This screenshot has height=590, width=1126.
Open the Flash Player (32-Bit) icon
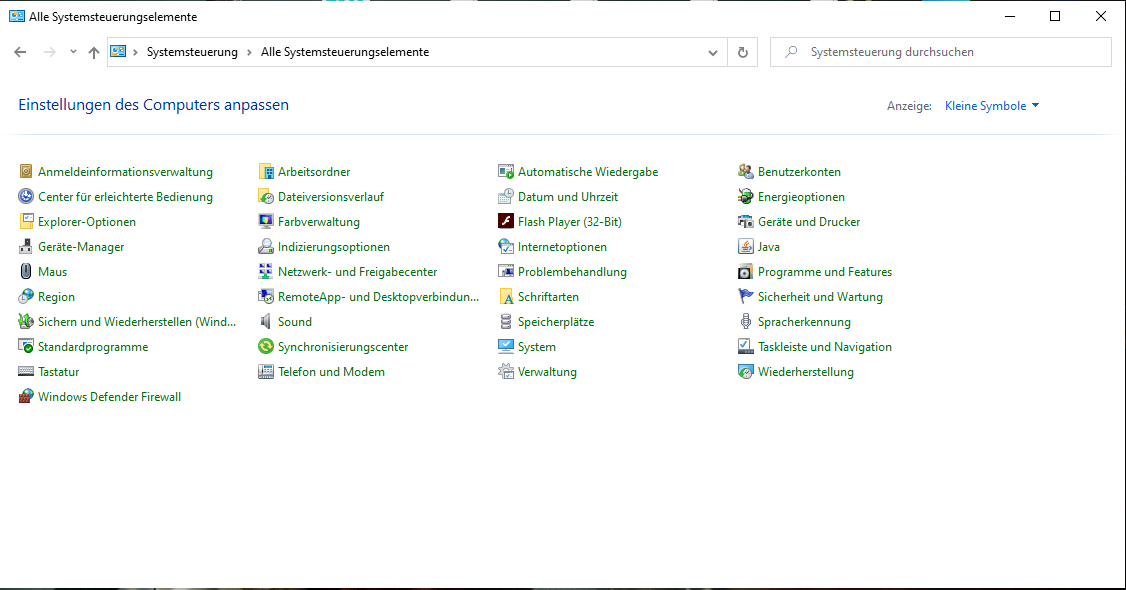(x=506, y=222)
